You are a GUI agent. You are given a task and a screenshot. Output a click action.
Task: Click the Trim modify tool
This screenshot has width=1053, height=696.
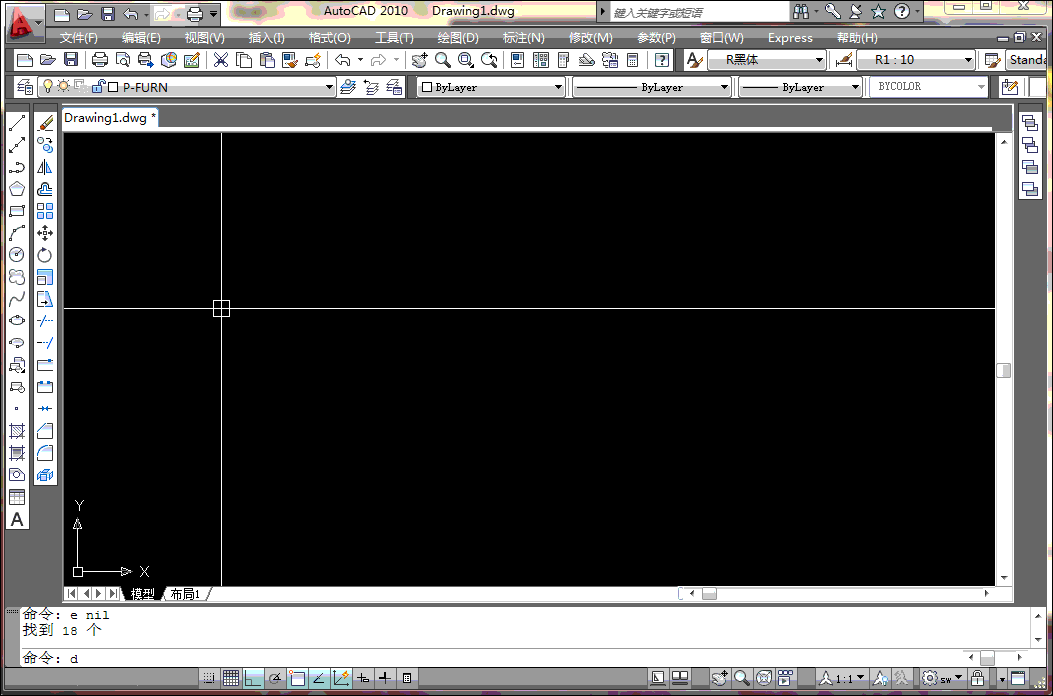(45, 320)
